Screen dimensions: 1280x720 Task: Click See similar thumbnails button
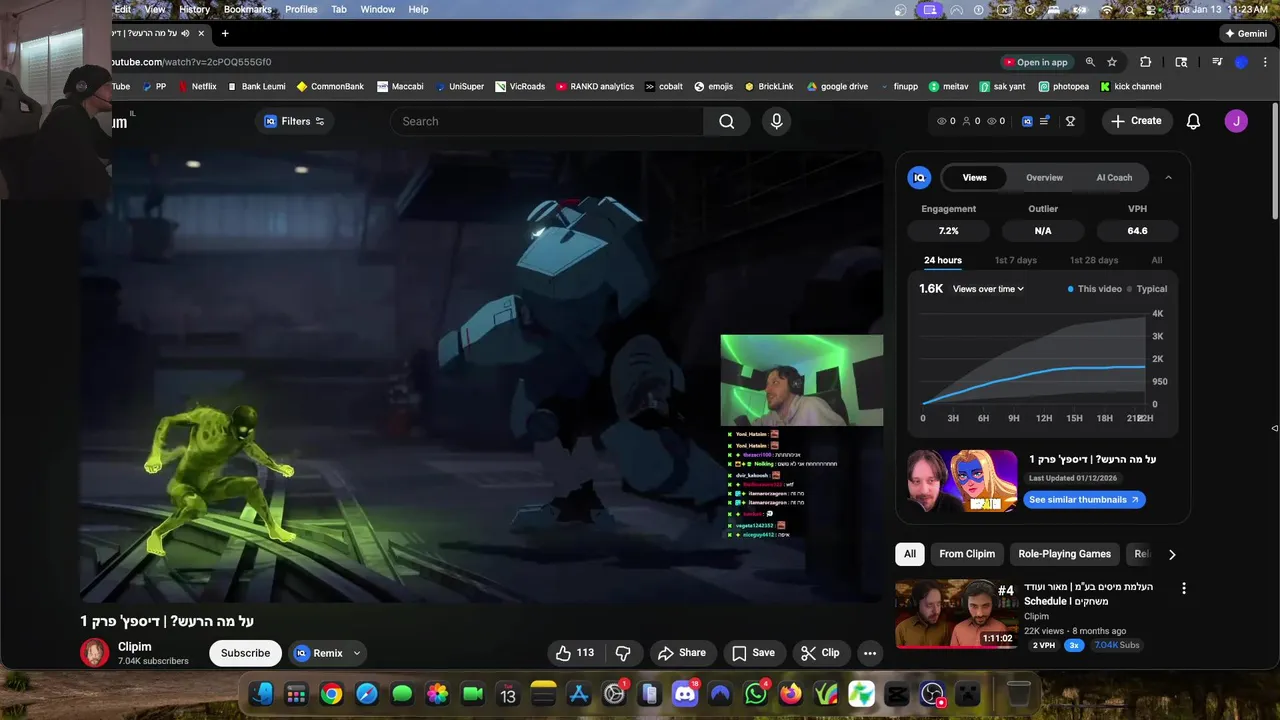(1084, 500)
